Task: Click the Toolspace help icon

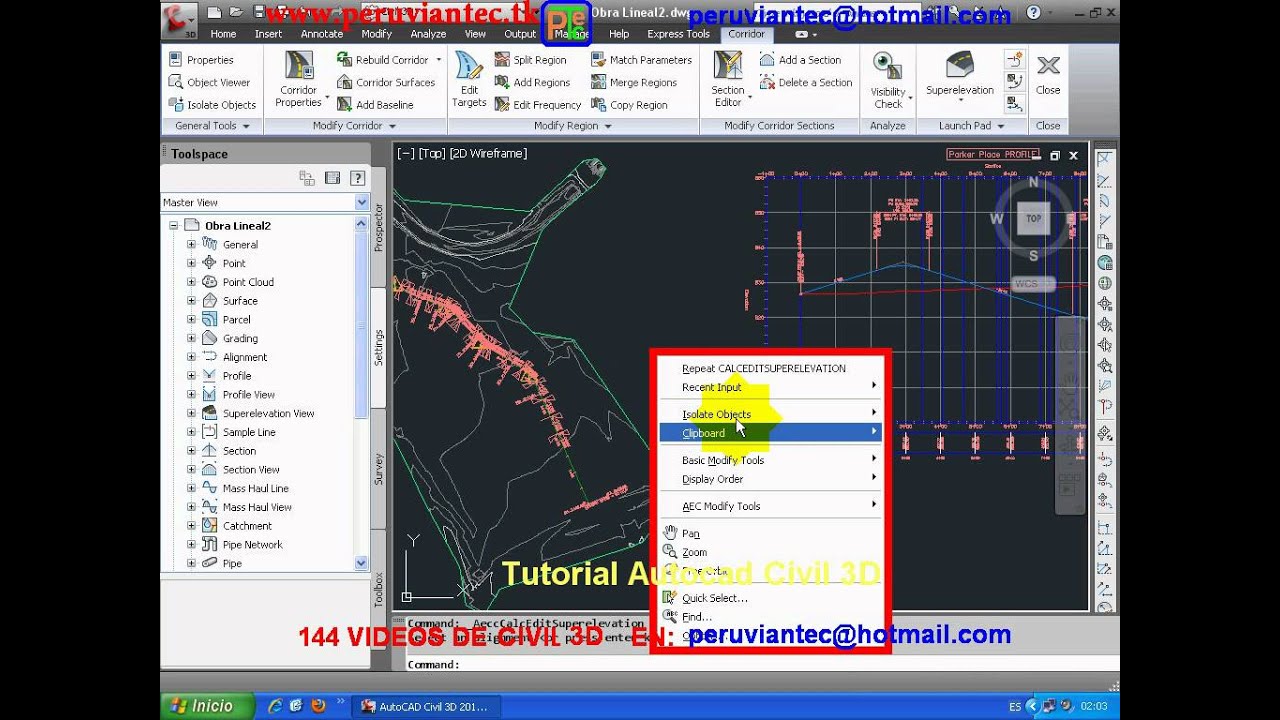Action: [x=357, y=178]
